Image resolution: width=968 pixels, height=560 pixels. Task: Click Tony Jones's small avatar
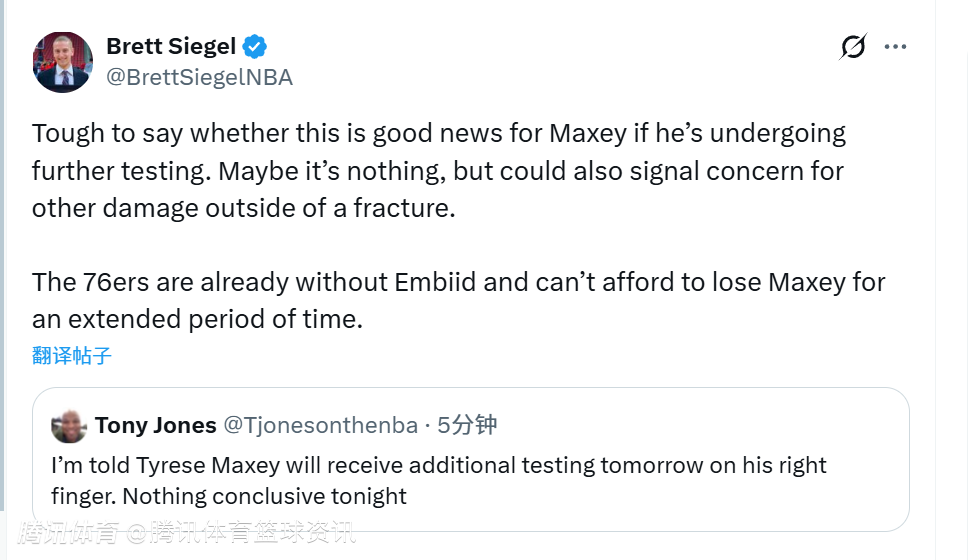[69, 426]
